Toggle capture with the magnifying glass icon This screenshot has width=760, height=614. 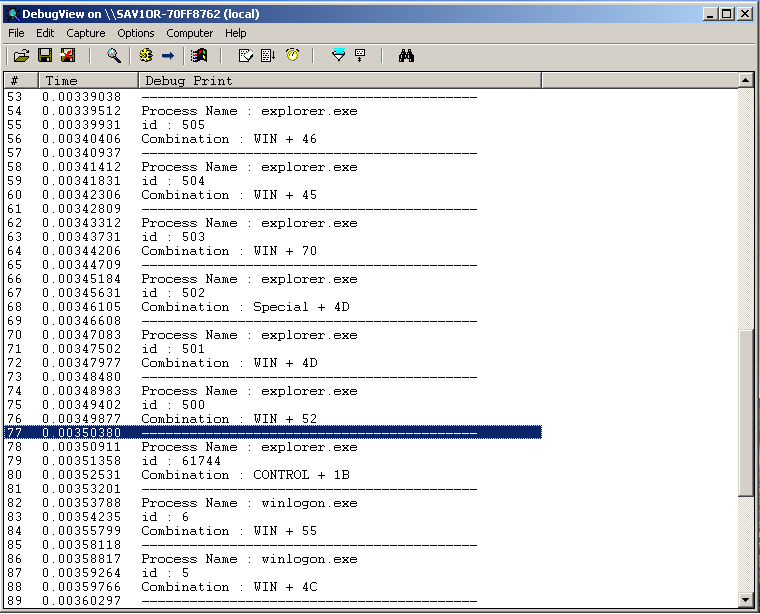tap(114, 56)
